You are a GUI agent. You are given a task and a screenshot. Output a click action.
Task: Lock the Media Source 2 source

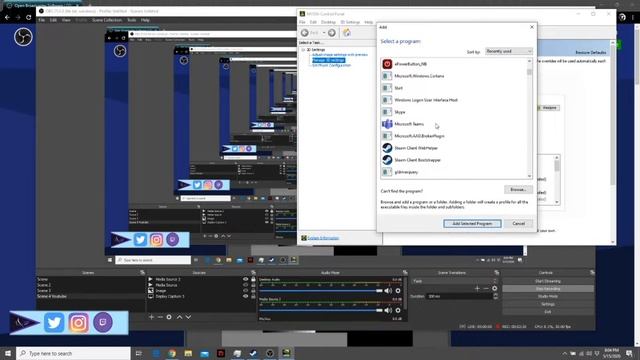(253, 279)
